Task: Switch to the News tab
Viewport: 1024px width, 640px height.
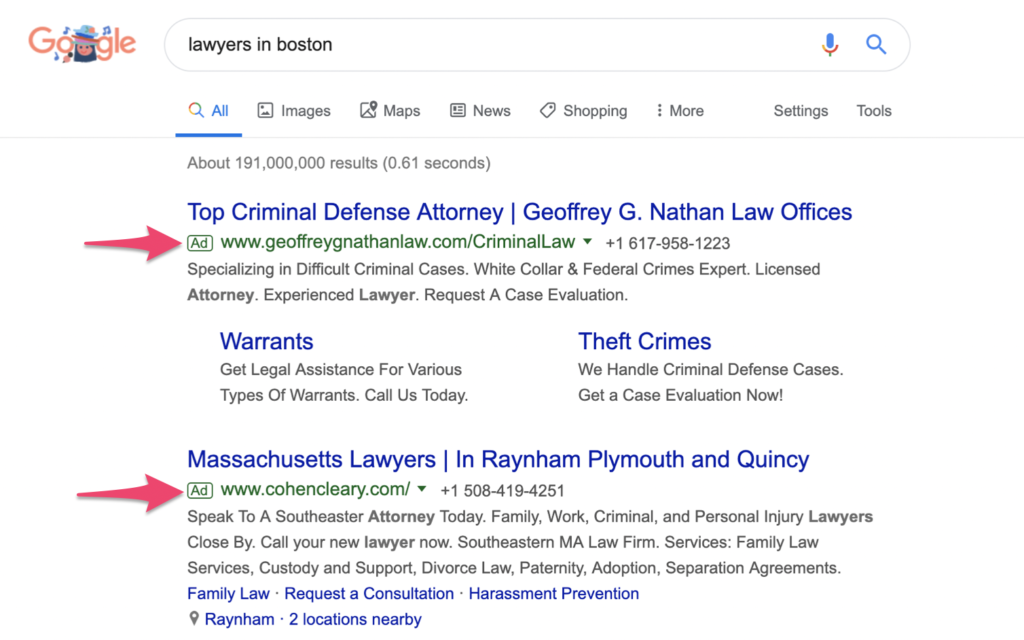Action: click(x=480, y=111)
